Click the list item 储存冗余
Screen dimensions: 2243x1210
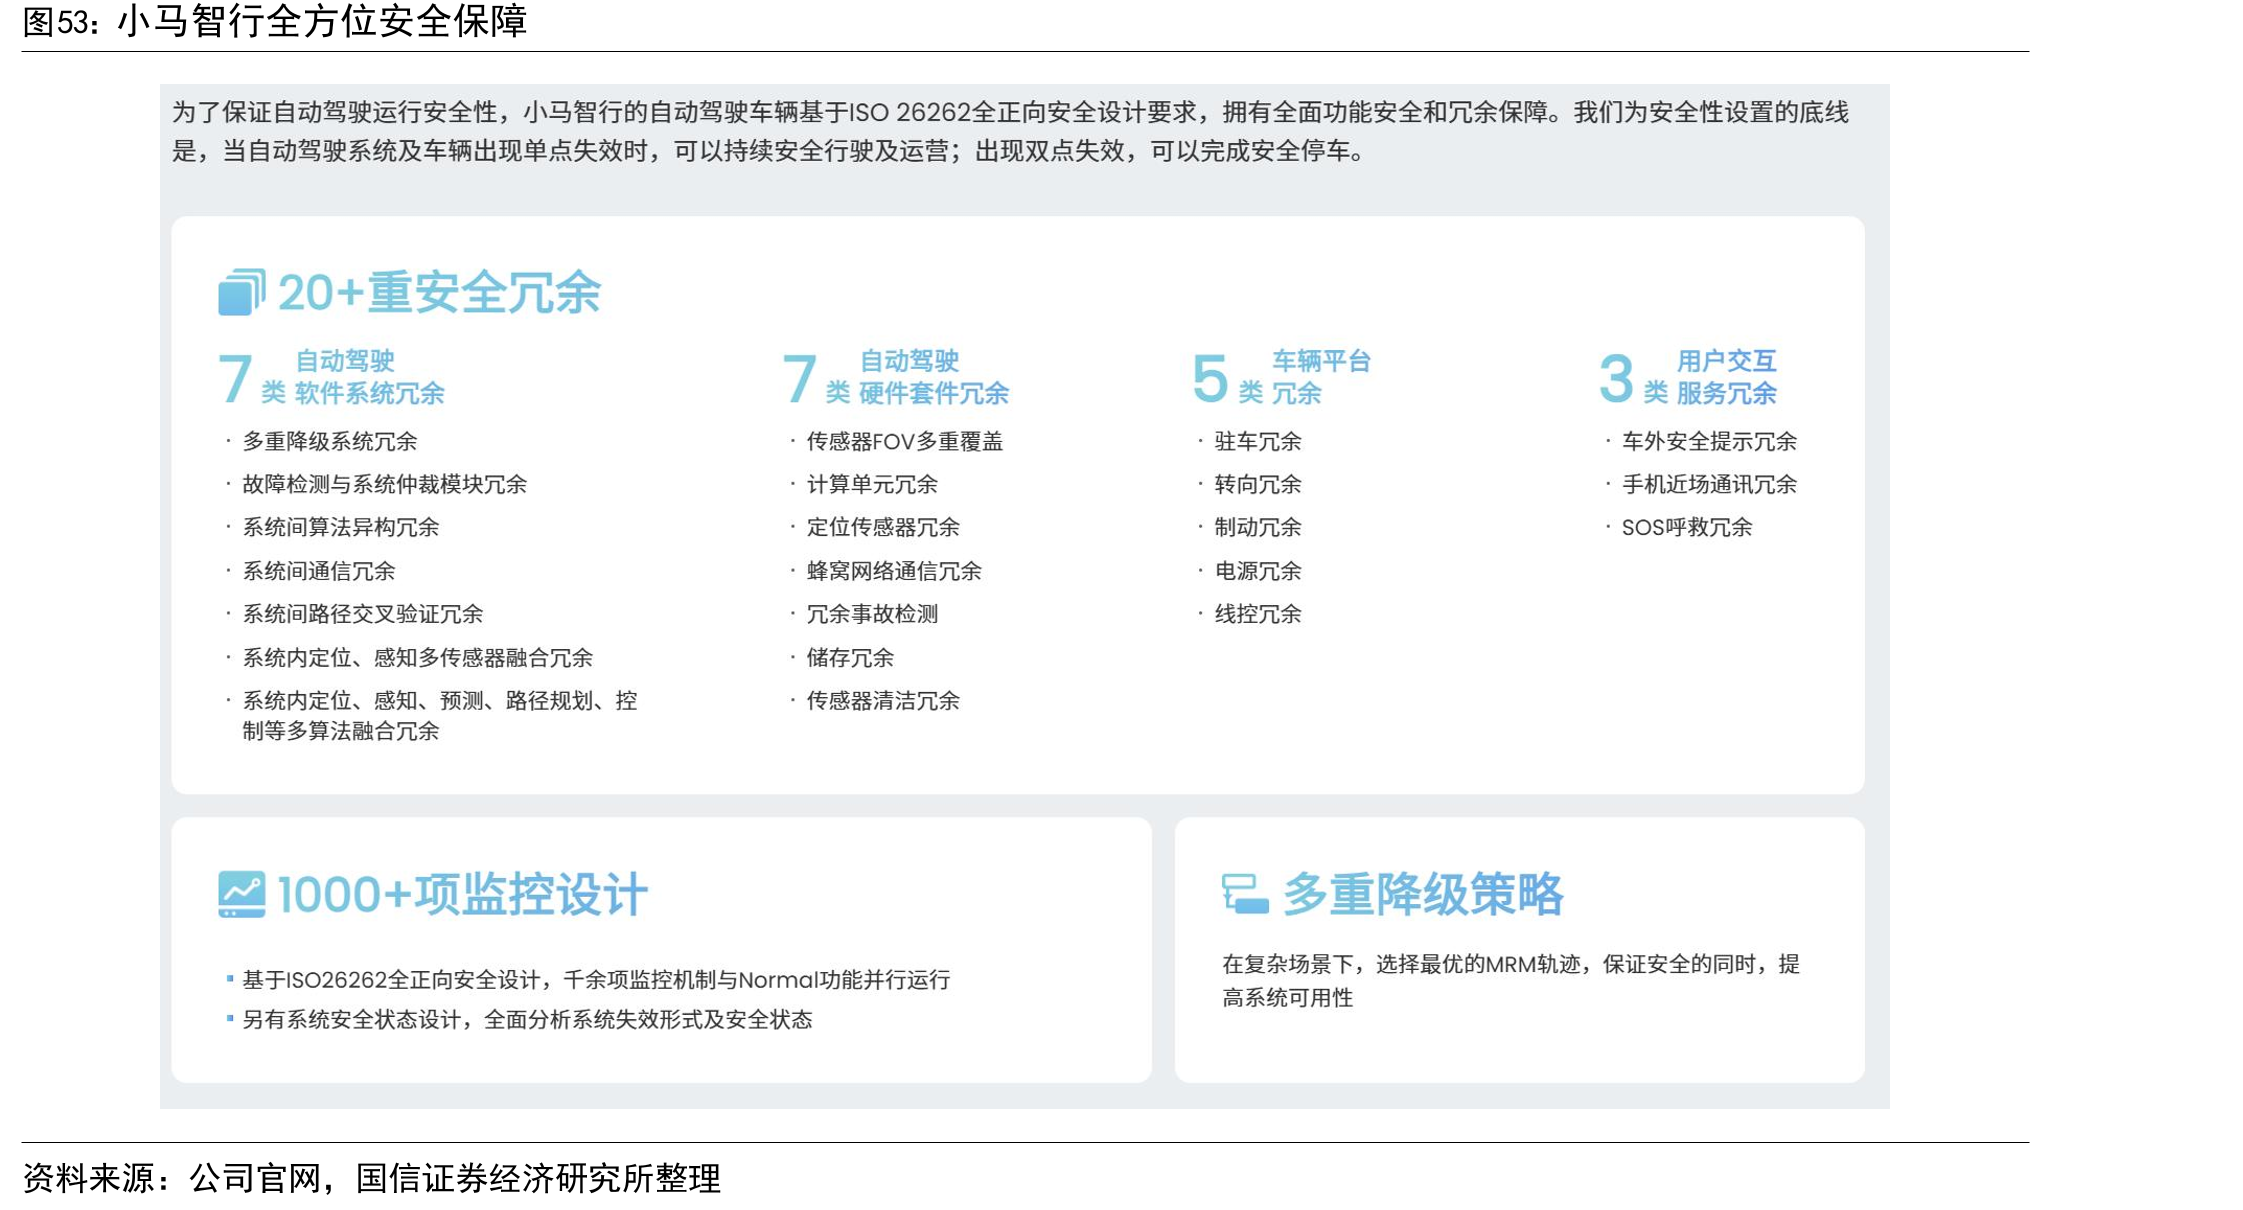[x=850, y=658]
